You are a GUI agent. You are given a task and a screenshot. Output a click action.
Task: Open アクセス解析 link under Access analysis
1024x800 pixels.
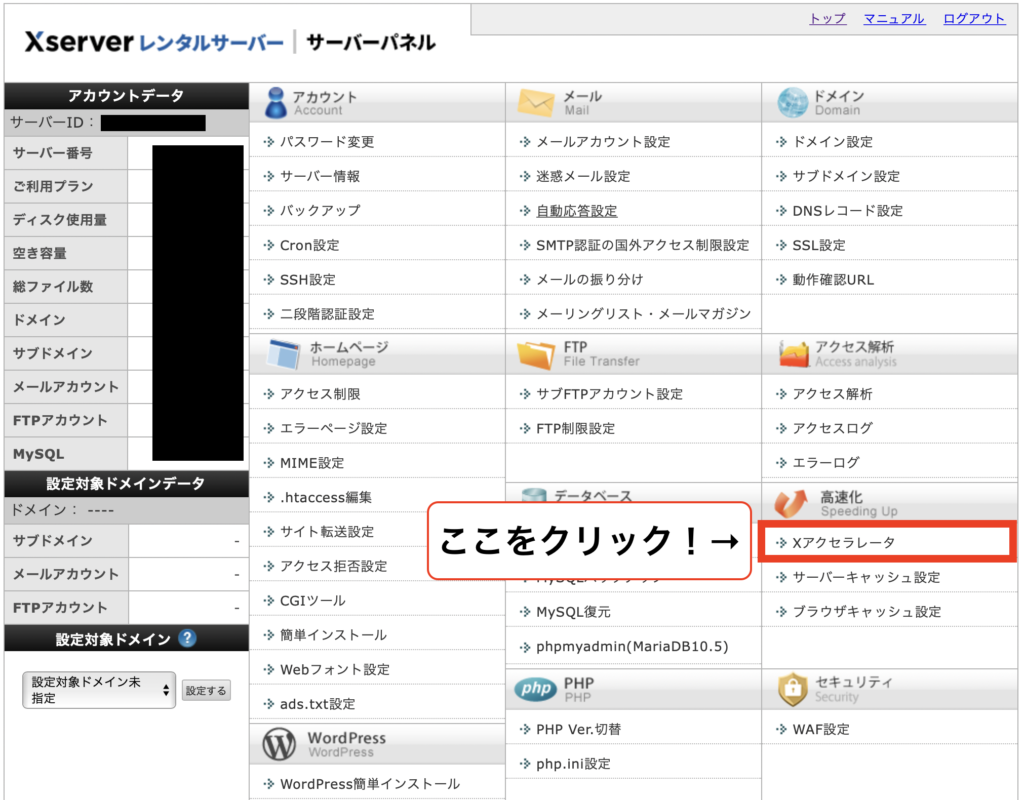[833, 394]
